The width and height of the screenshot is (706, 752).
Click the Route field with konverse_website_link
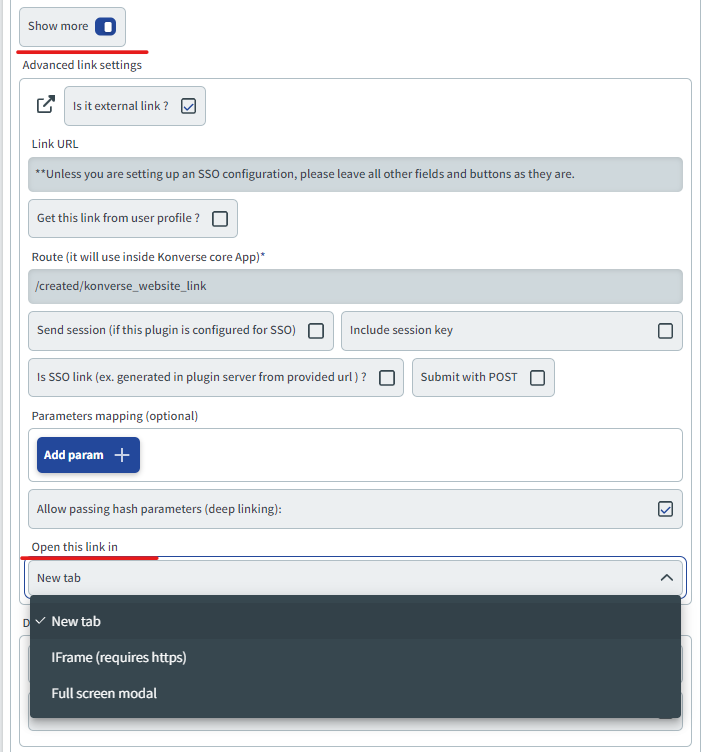pyautogui.click(x=355, y=286)
